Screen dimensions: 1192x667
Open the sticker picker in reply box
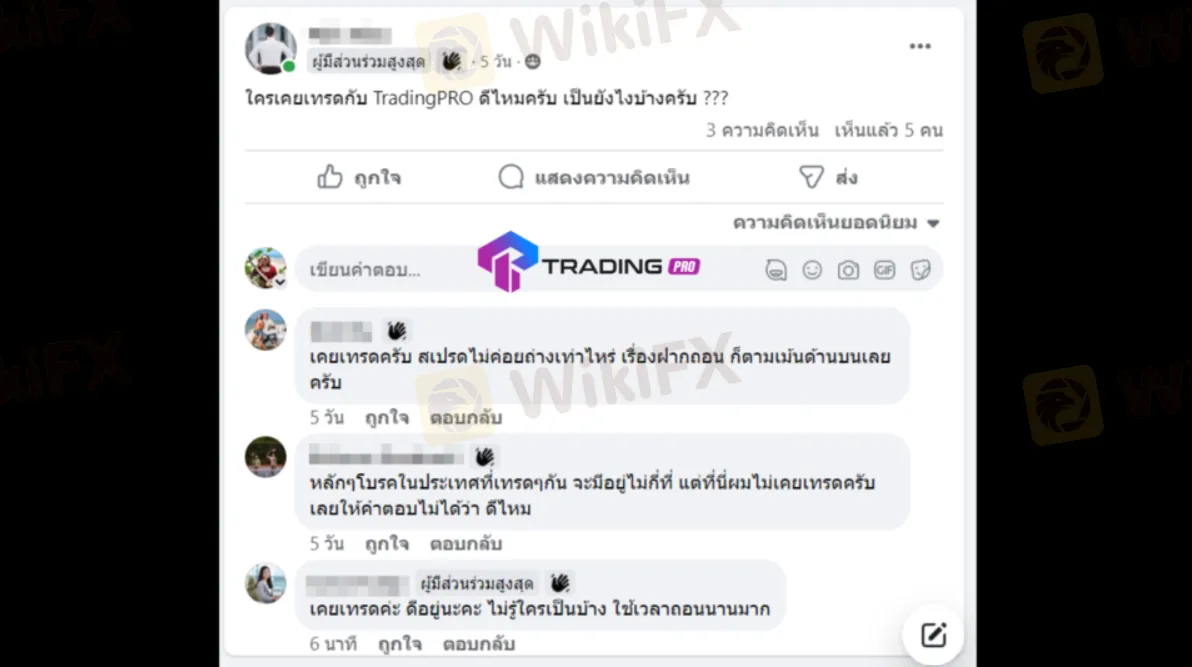coord(921,270)
